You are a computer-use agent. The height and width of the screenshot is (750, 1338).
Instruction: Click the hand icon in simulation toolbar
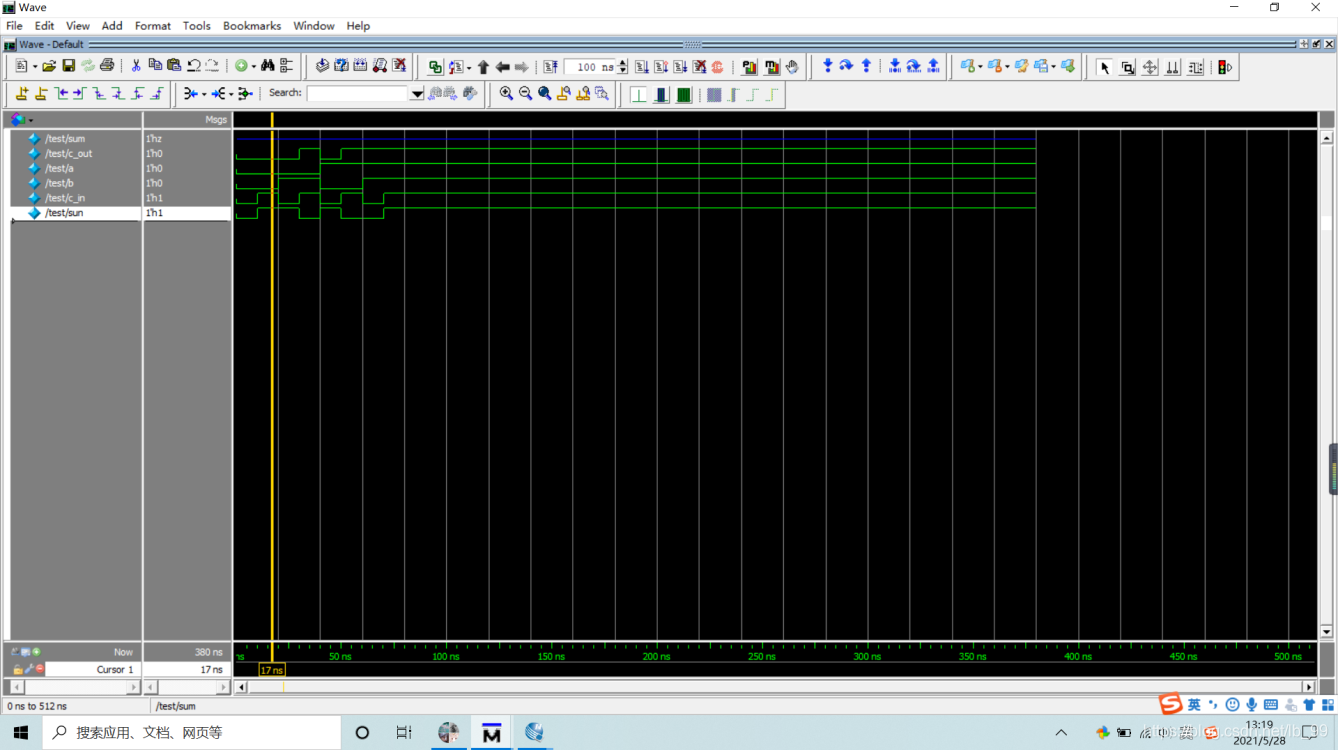pyautogui.click(x=792, y=67)
